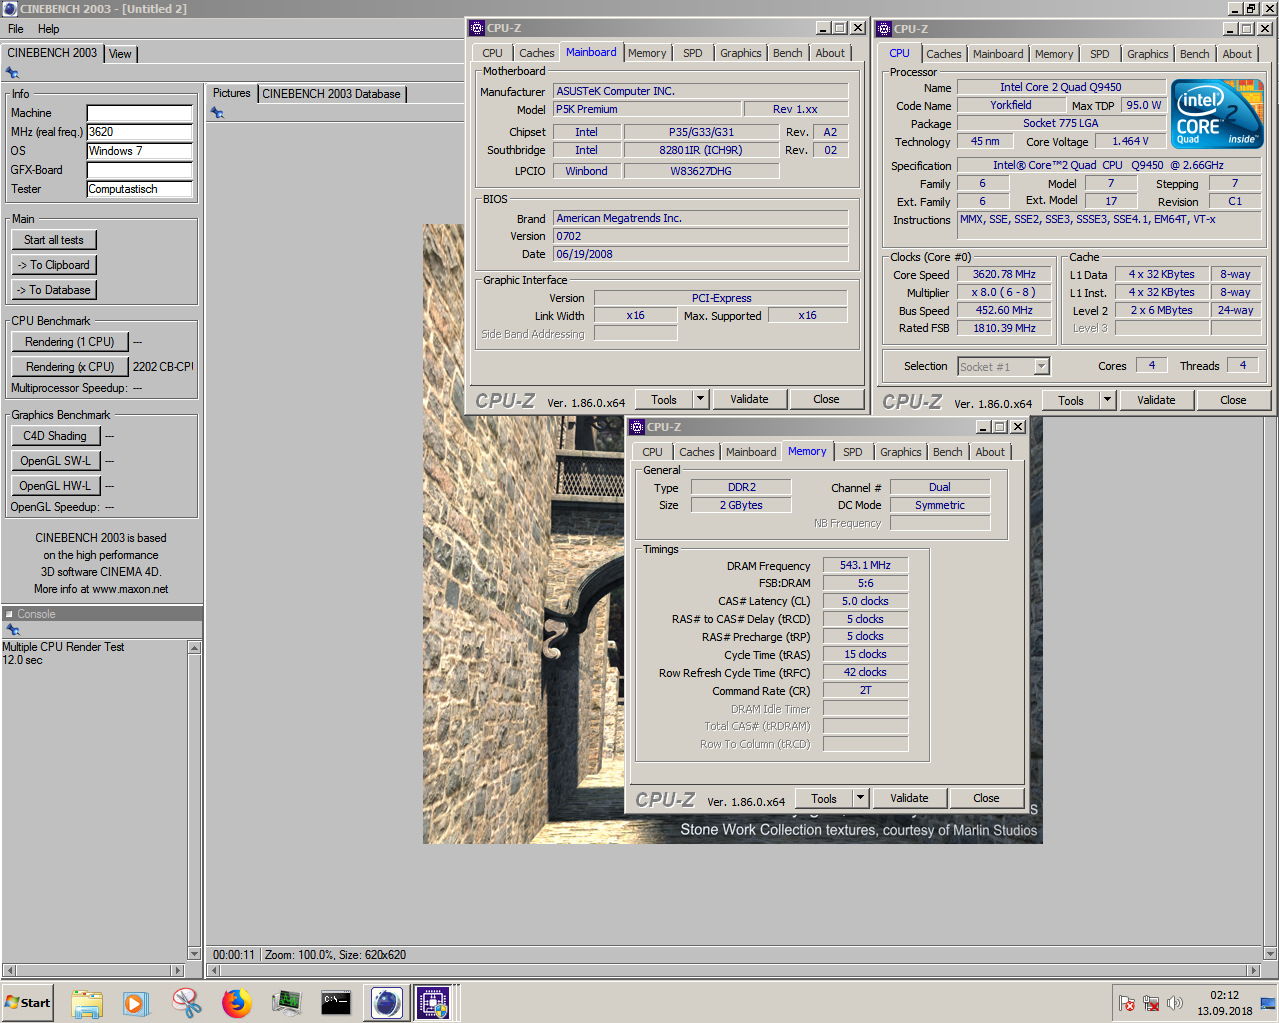The height and width of the screenshot is (1023, 1279).
Task: Click Console scrollbar up arrow
Action: point(194,648)
